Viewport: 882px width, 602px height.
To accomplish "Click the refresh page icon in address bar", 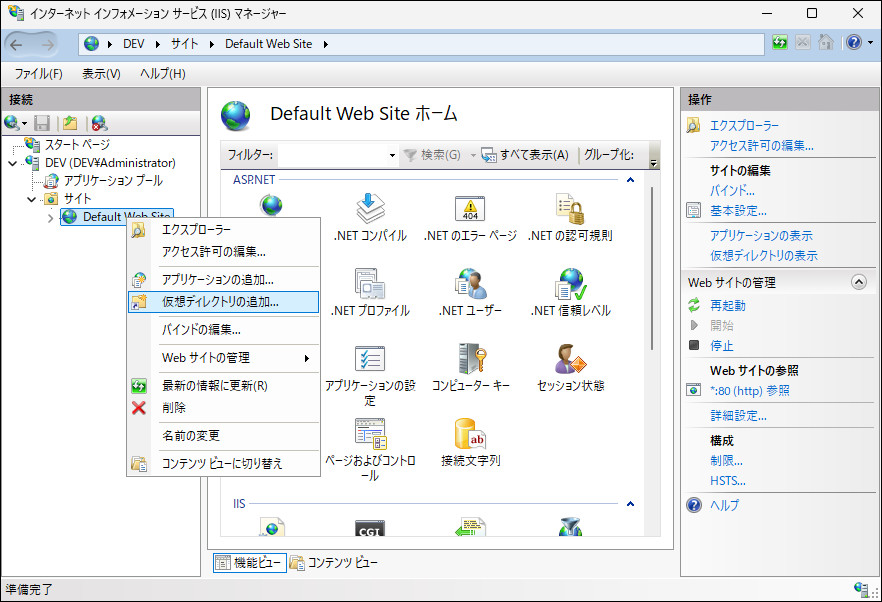I will pos(780,43).
